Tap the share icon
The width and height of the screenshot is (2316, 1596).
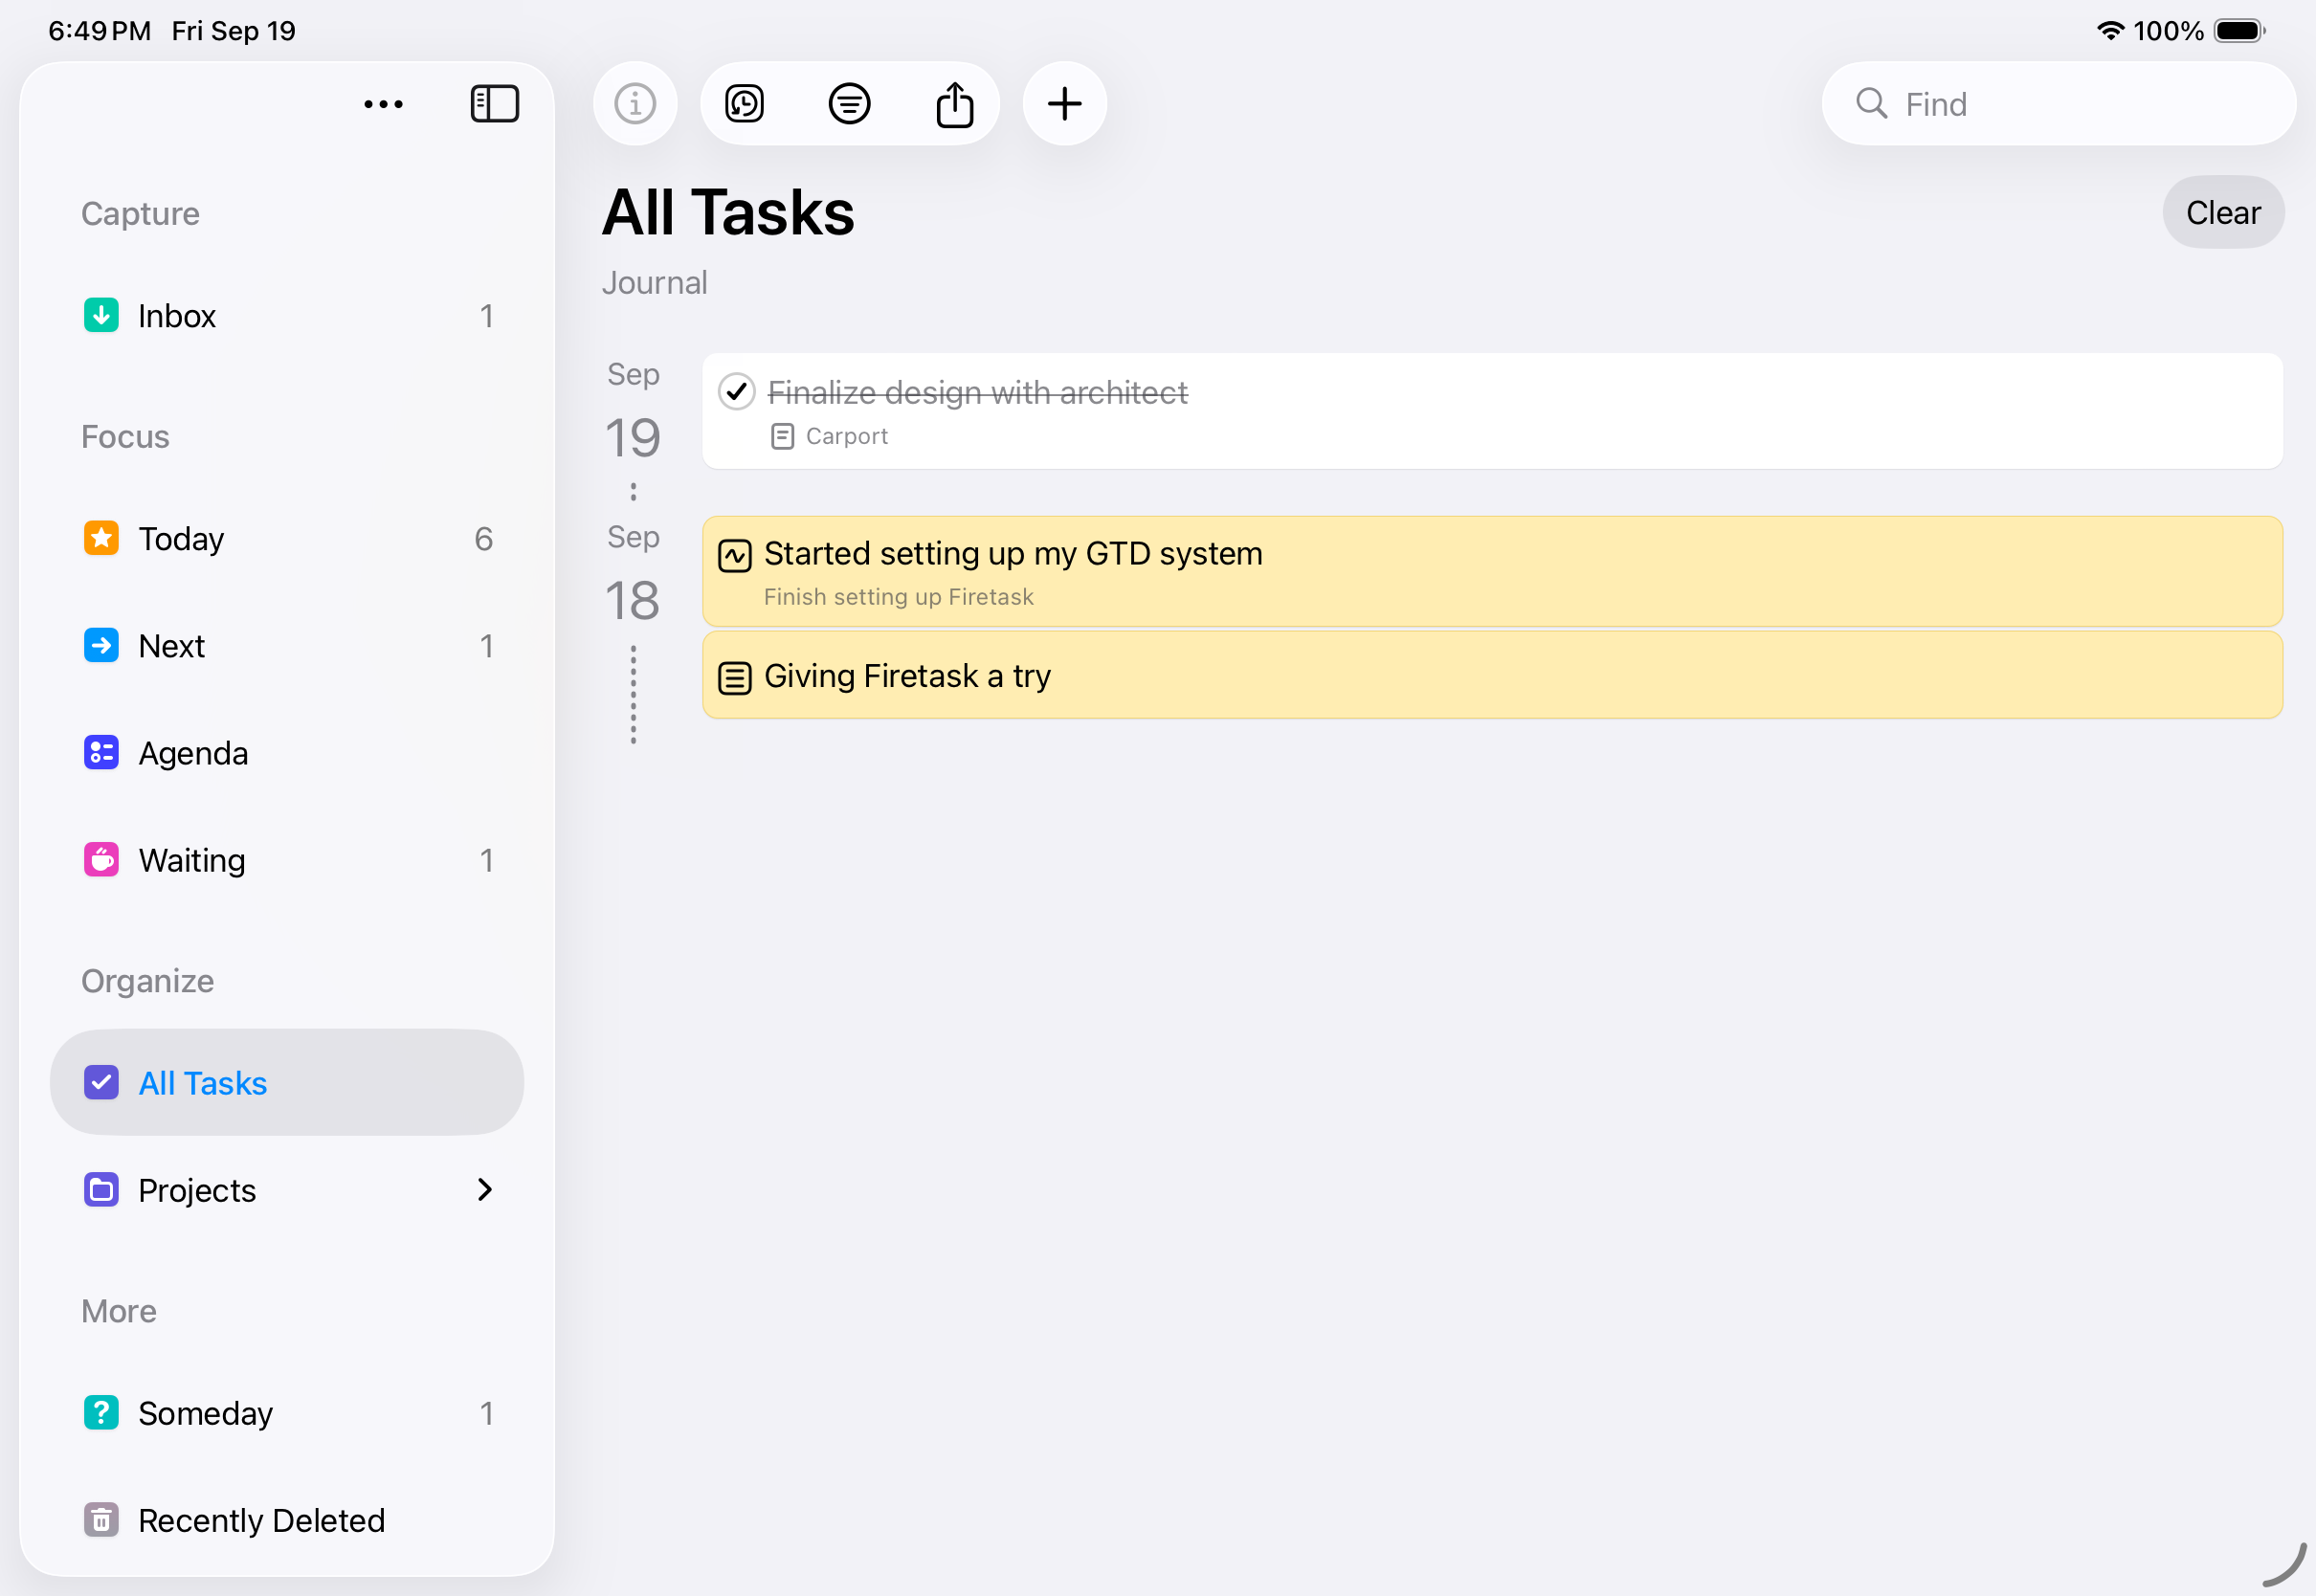(955, 104)
